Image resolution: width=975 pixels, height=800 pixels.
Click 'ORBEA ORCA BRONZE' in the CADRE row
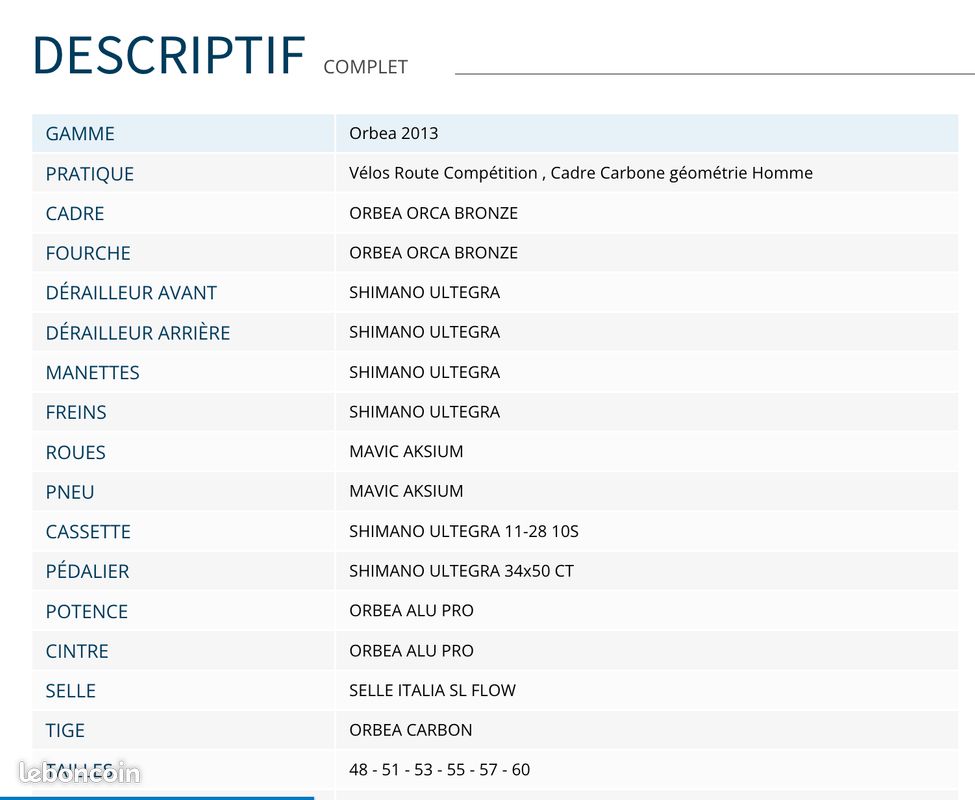coord(433,213)
